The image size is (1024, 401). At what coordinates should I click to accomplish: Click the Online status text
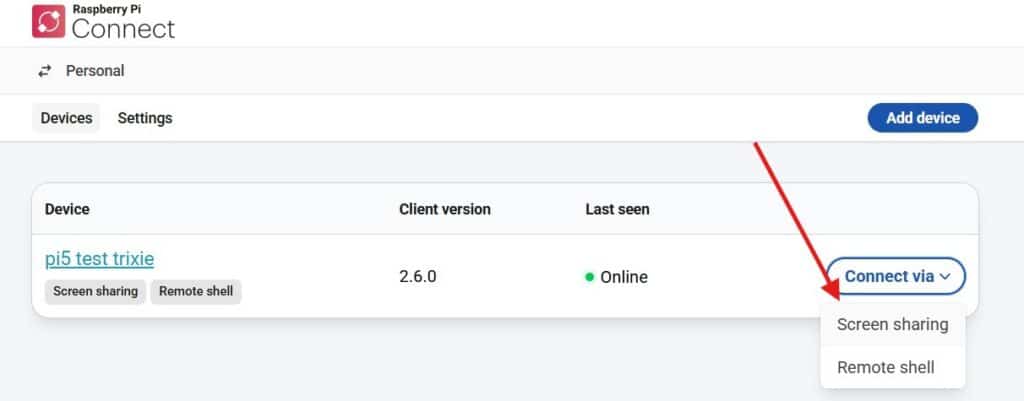(x=624, y=277)
